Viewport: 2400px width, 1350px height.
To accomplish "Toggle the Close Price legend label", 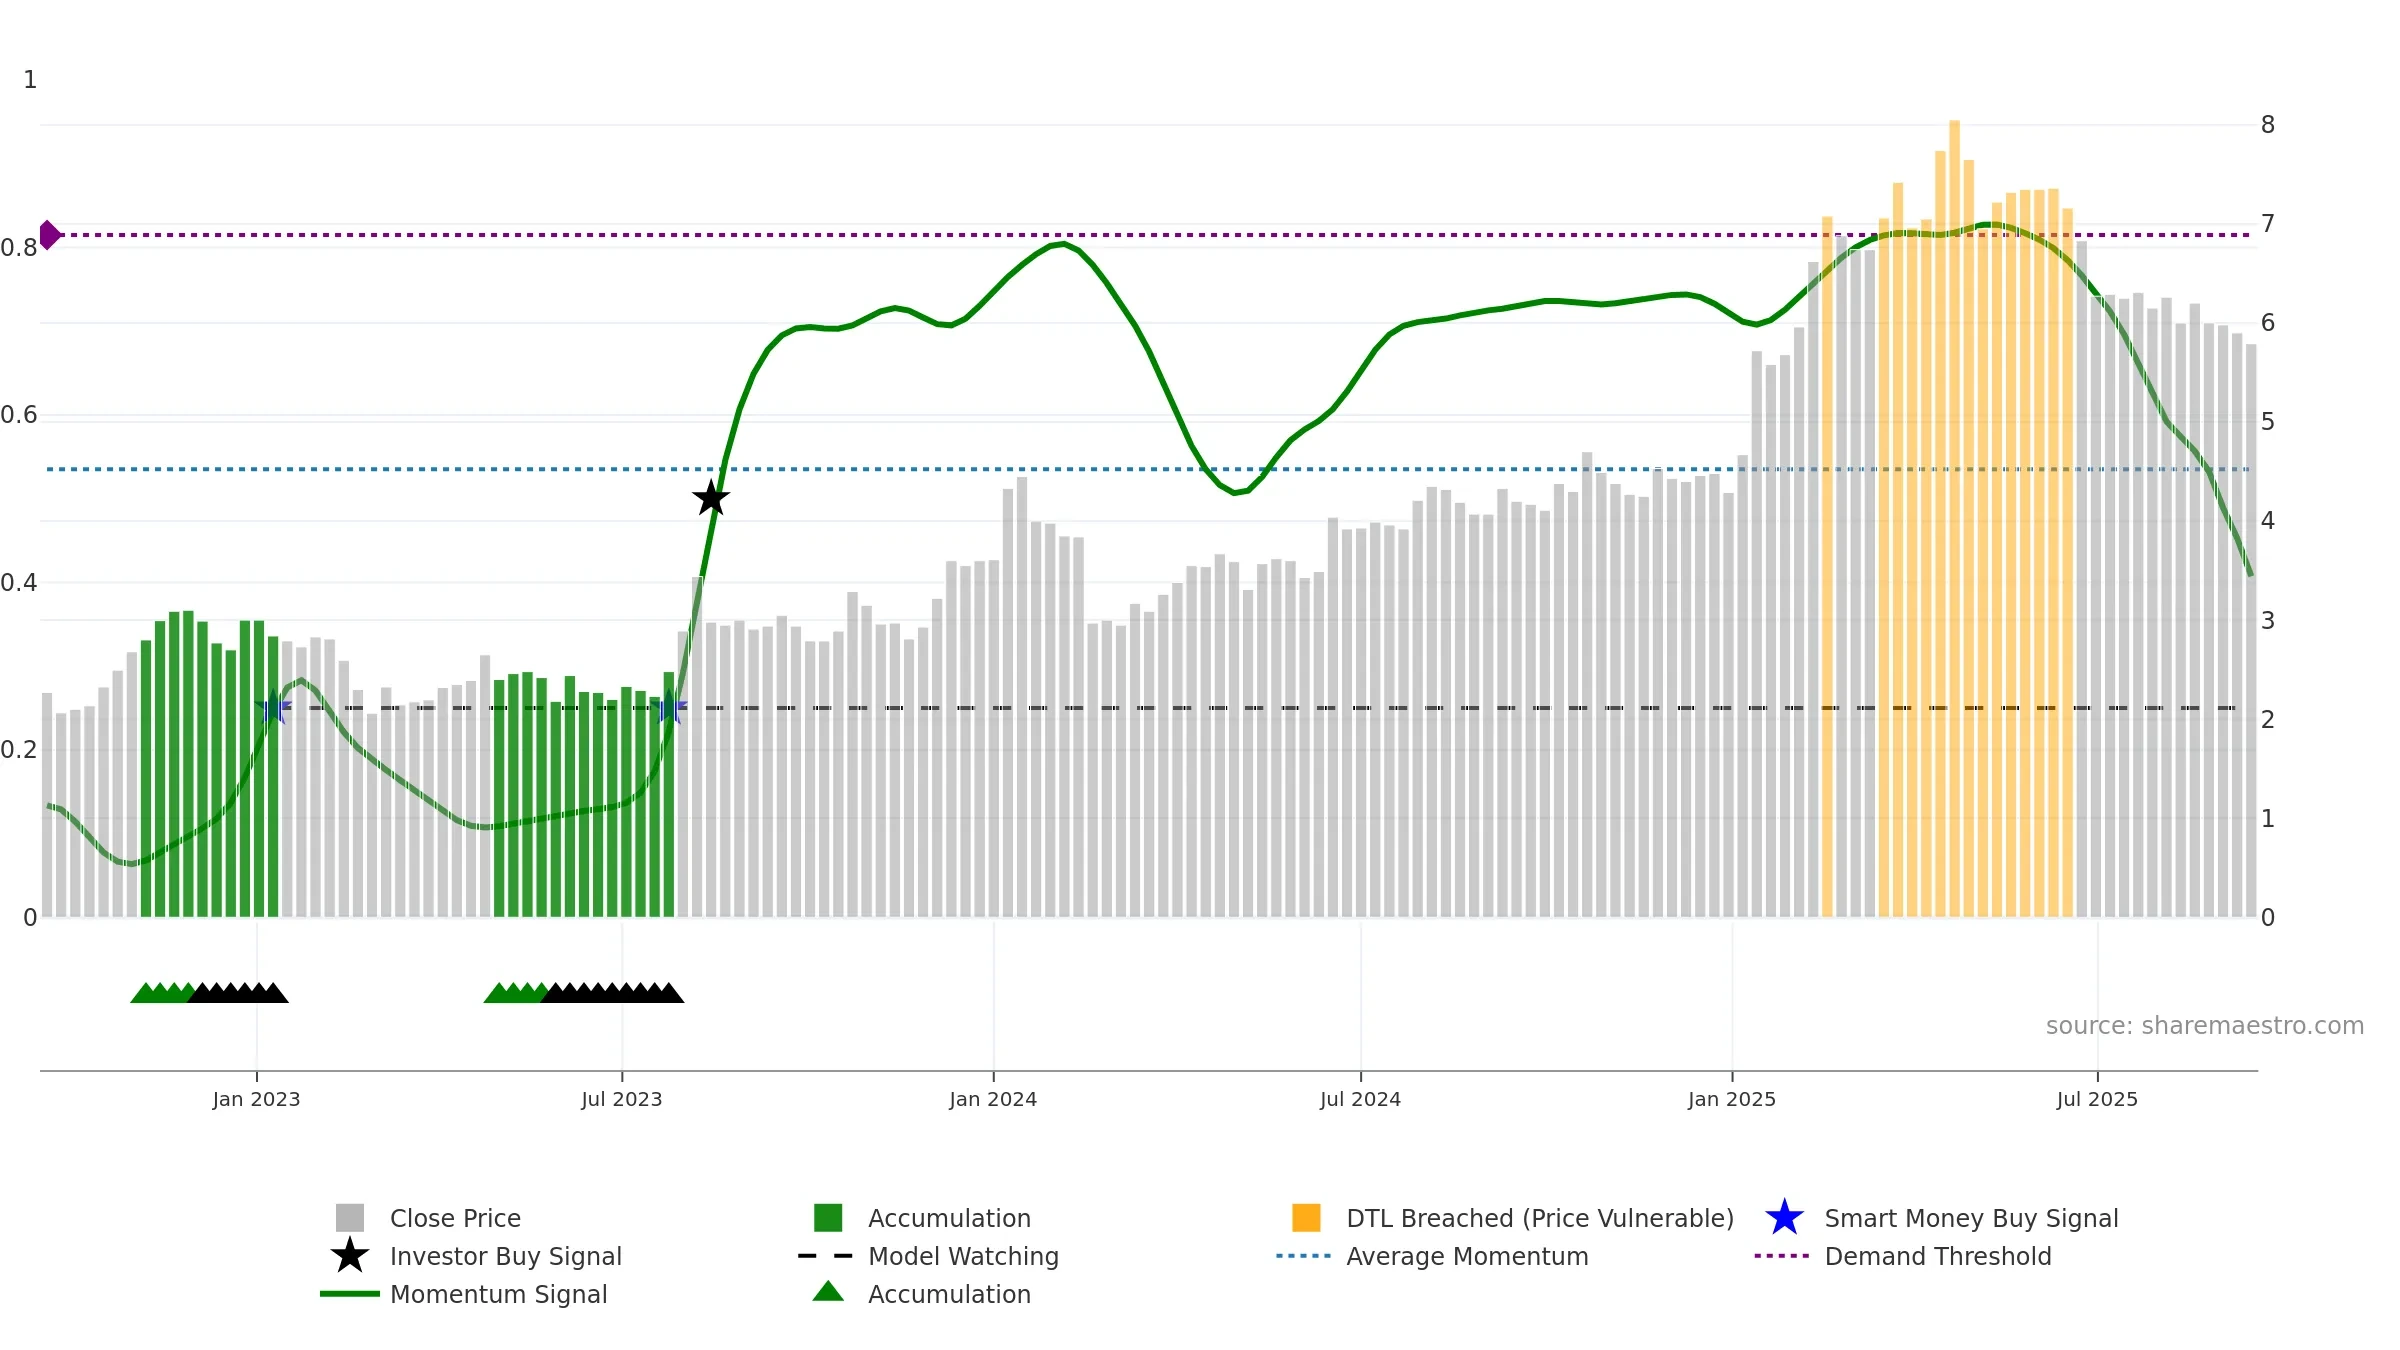I will point(455,1218).
